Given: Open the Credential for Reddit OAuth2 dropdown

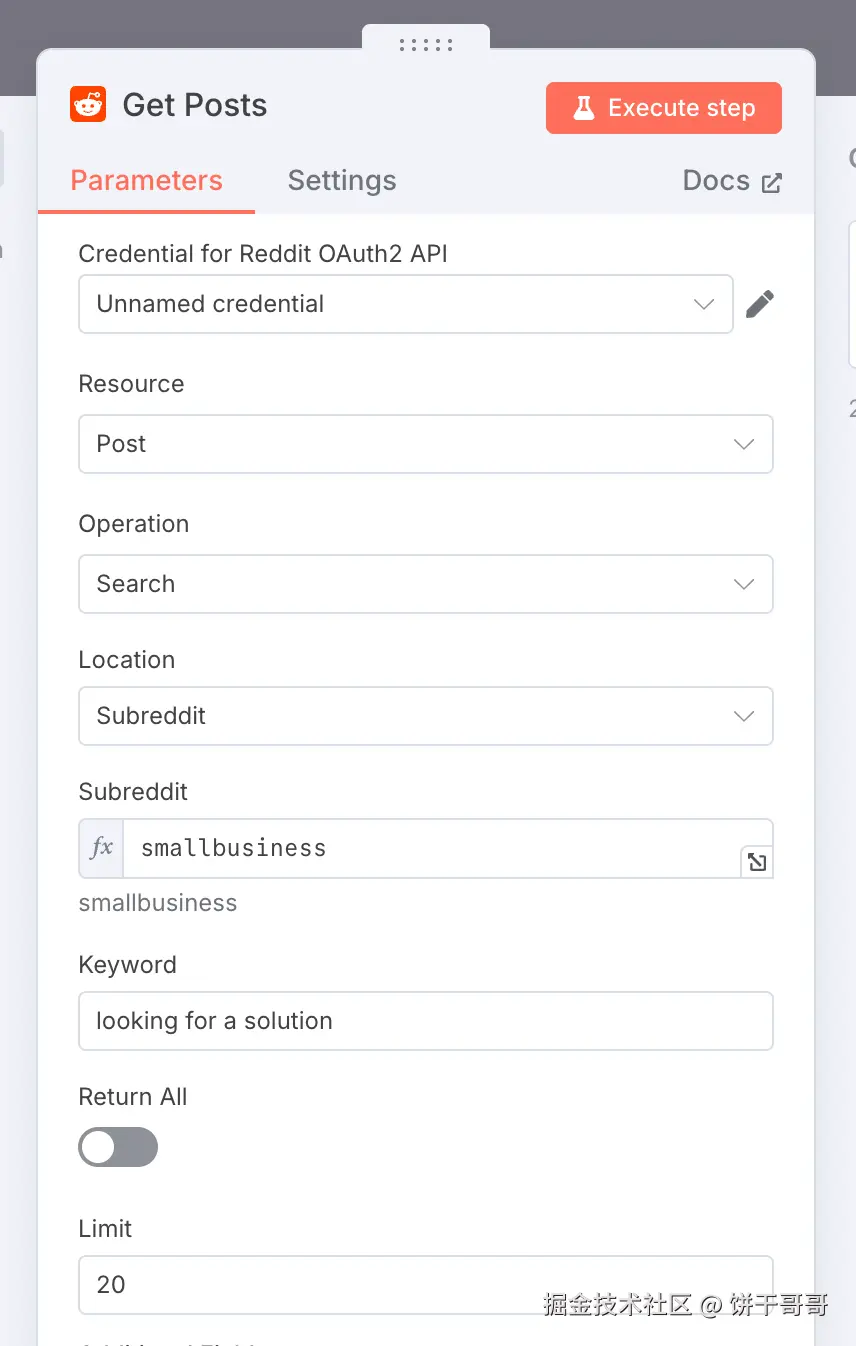Looking at the screenshot, I should (x=405, y=304).
